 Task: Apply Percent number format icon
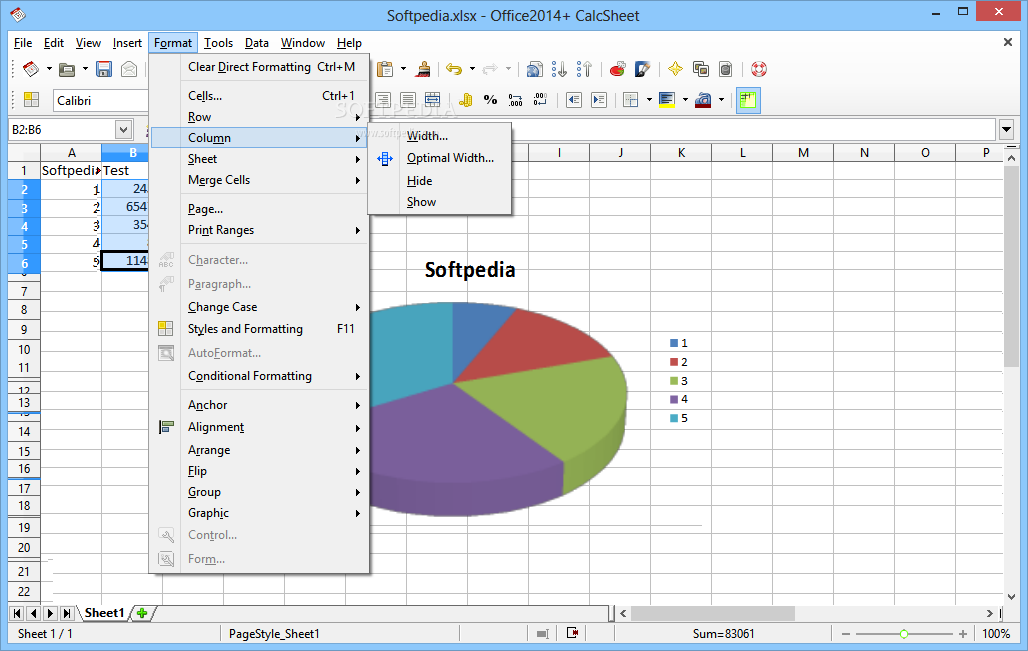[490, 100]
